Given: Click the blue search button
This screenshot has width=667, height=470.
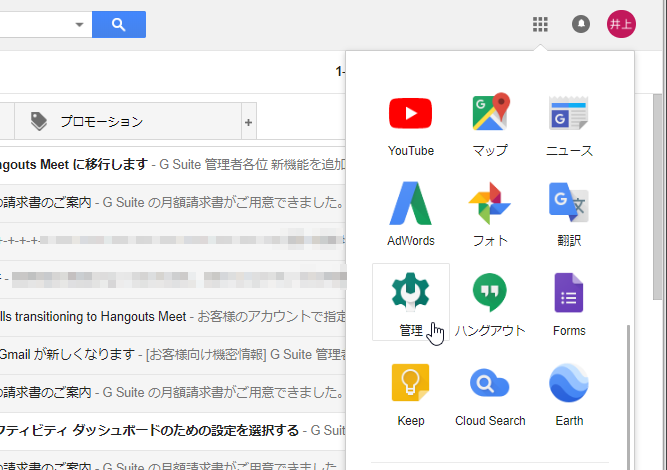Looking at the screenshot, I should [x=119, y=24].
